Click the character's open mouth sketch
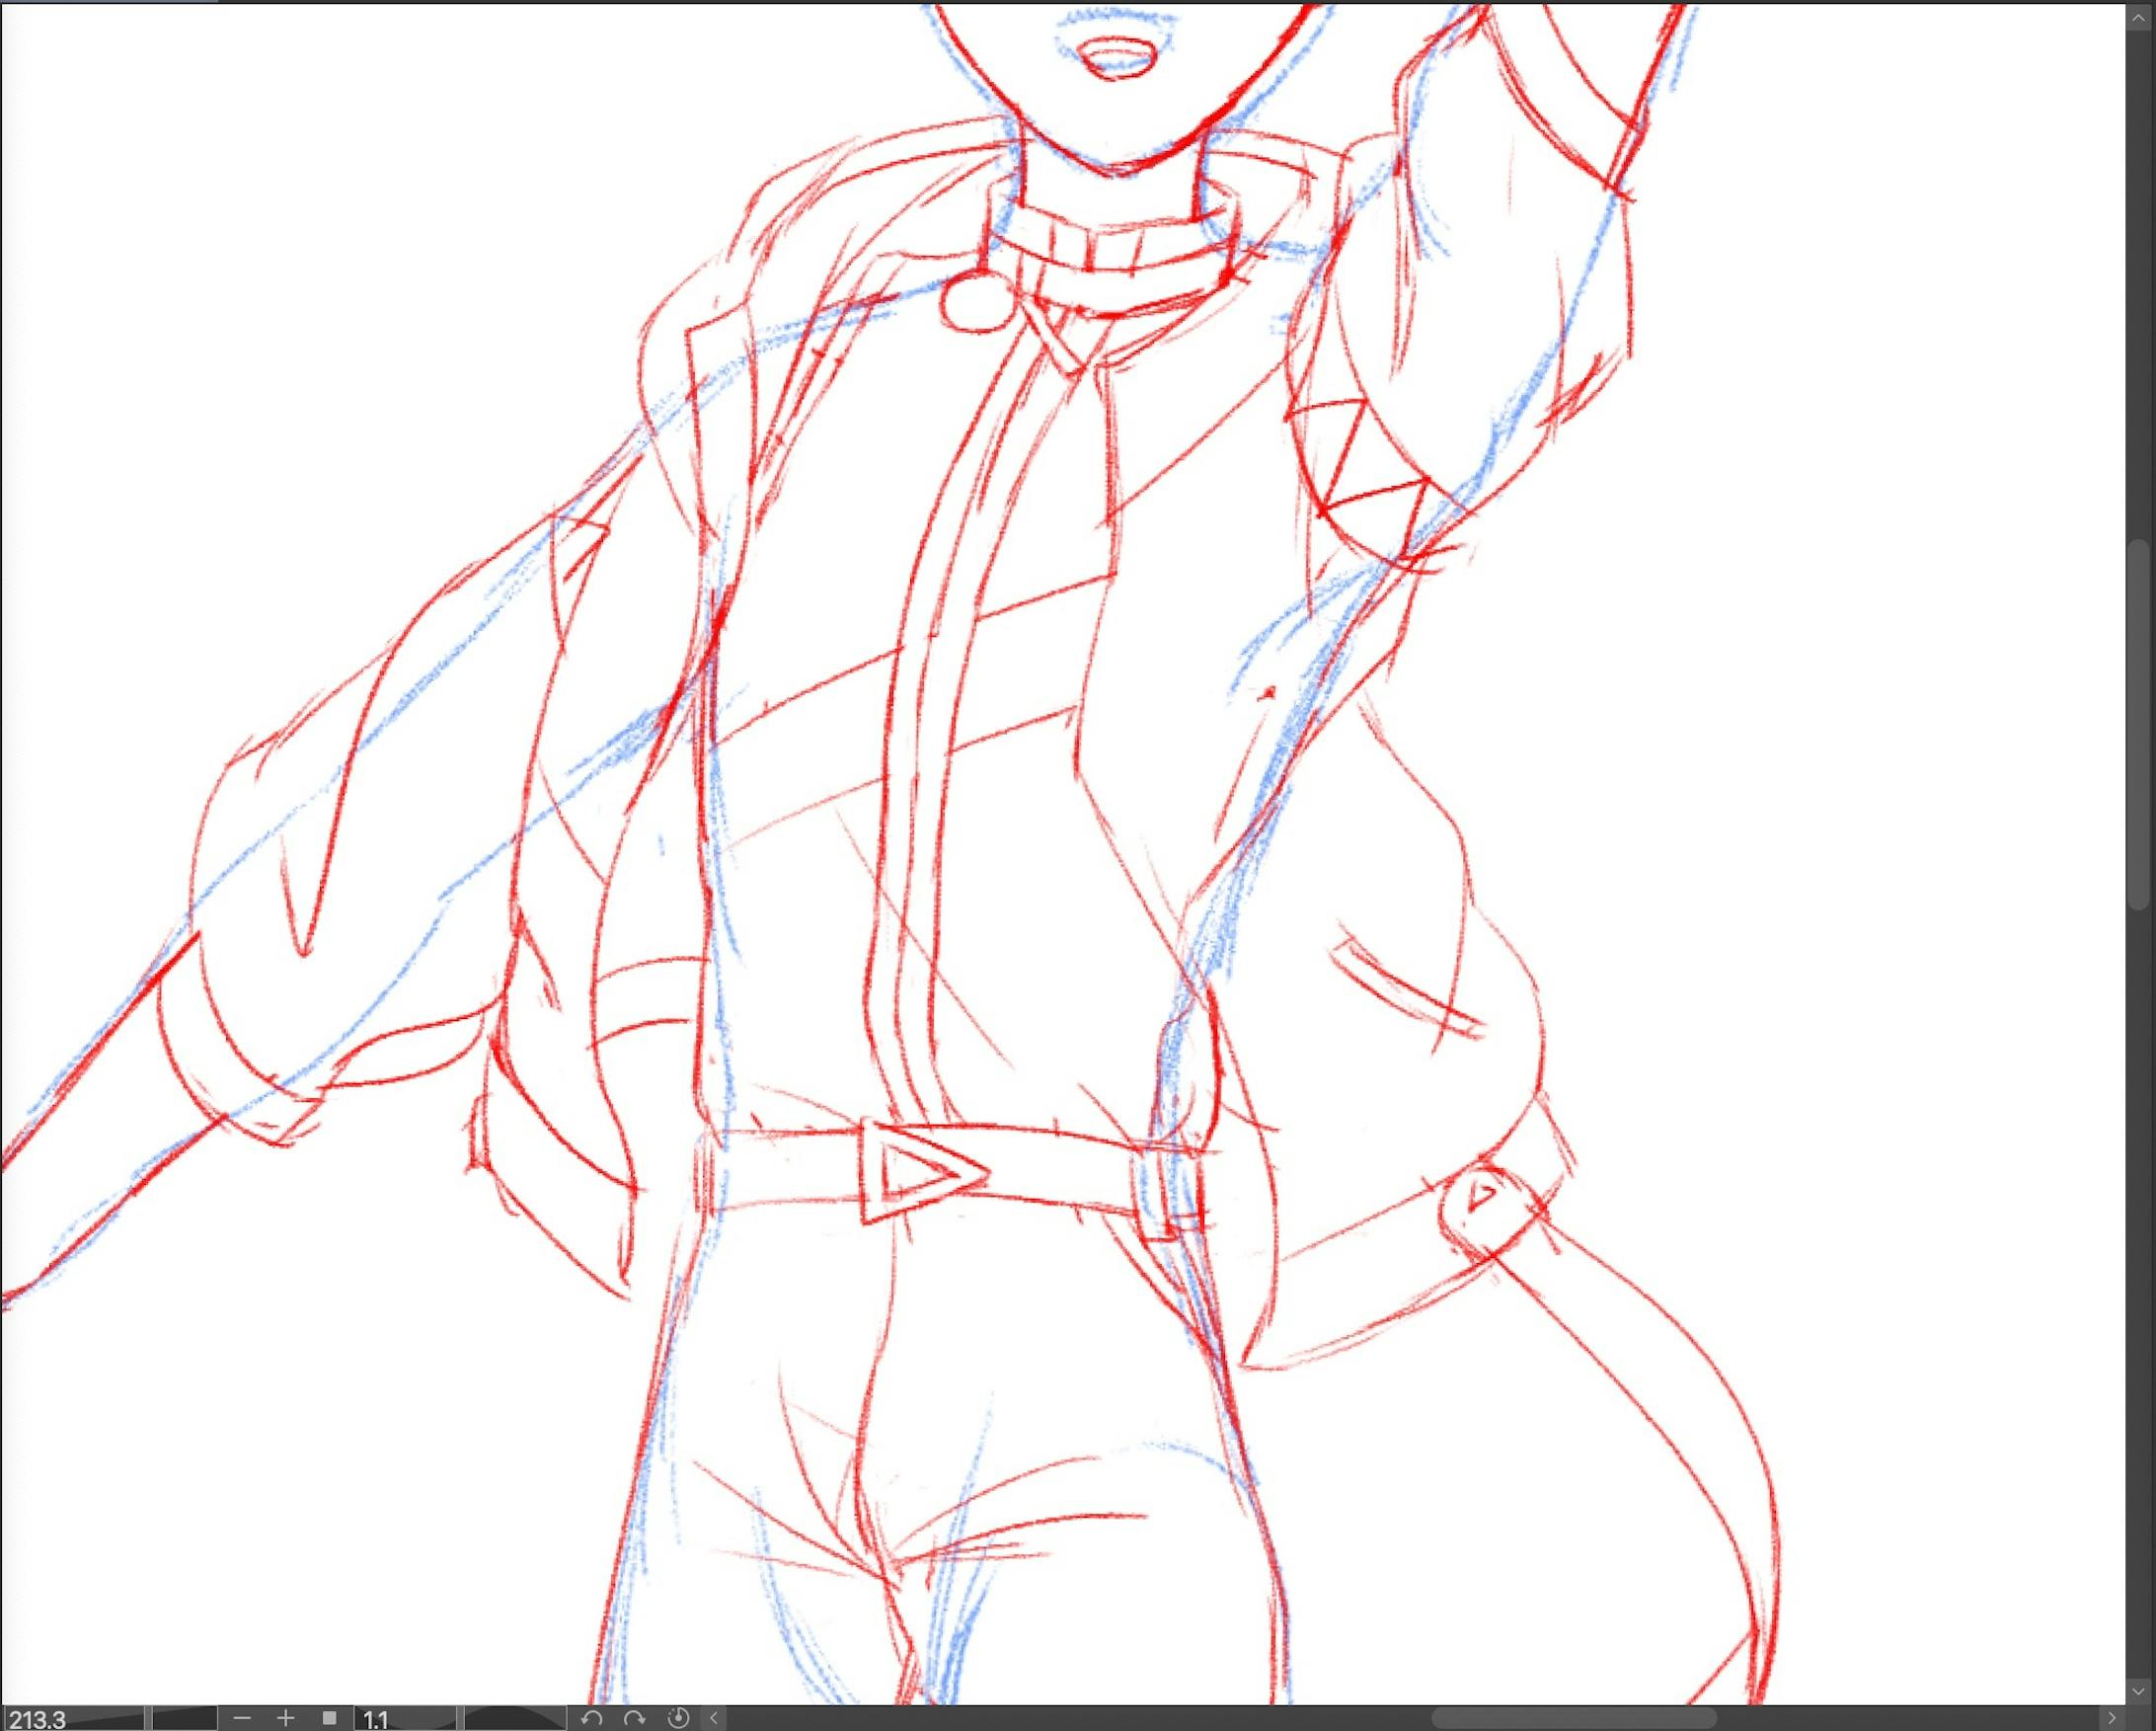The height and width of the screenshot is (1731, 2156). (x=1118, y=56)
